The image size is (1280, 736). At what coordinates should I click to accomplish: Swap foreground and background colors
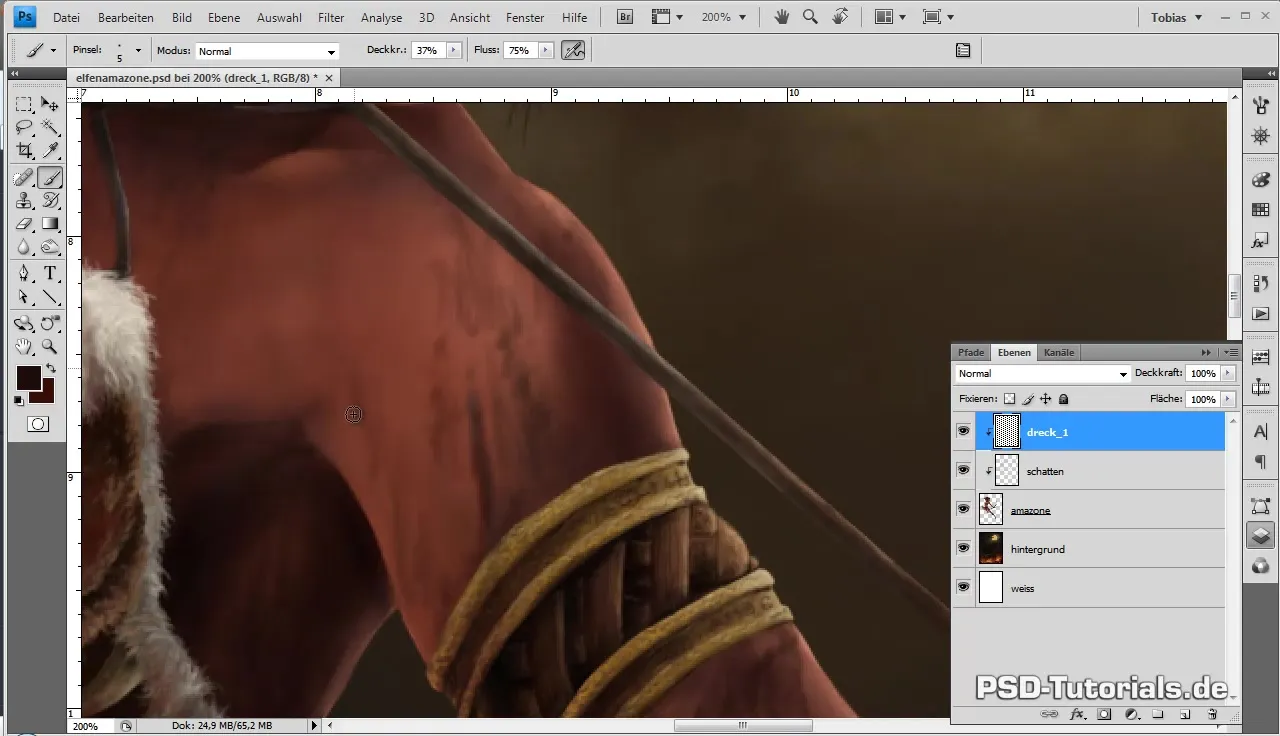[51, 369]
